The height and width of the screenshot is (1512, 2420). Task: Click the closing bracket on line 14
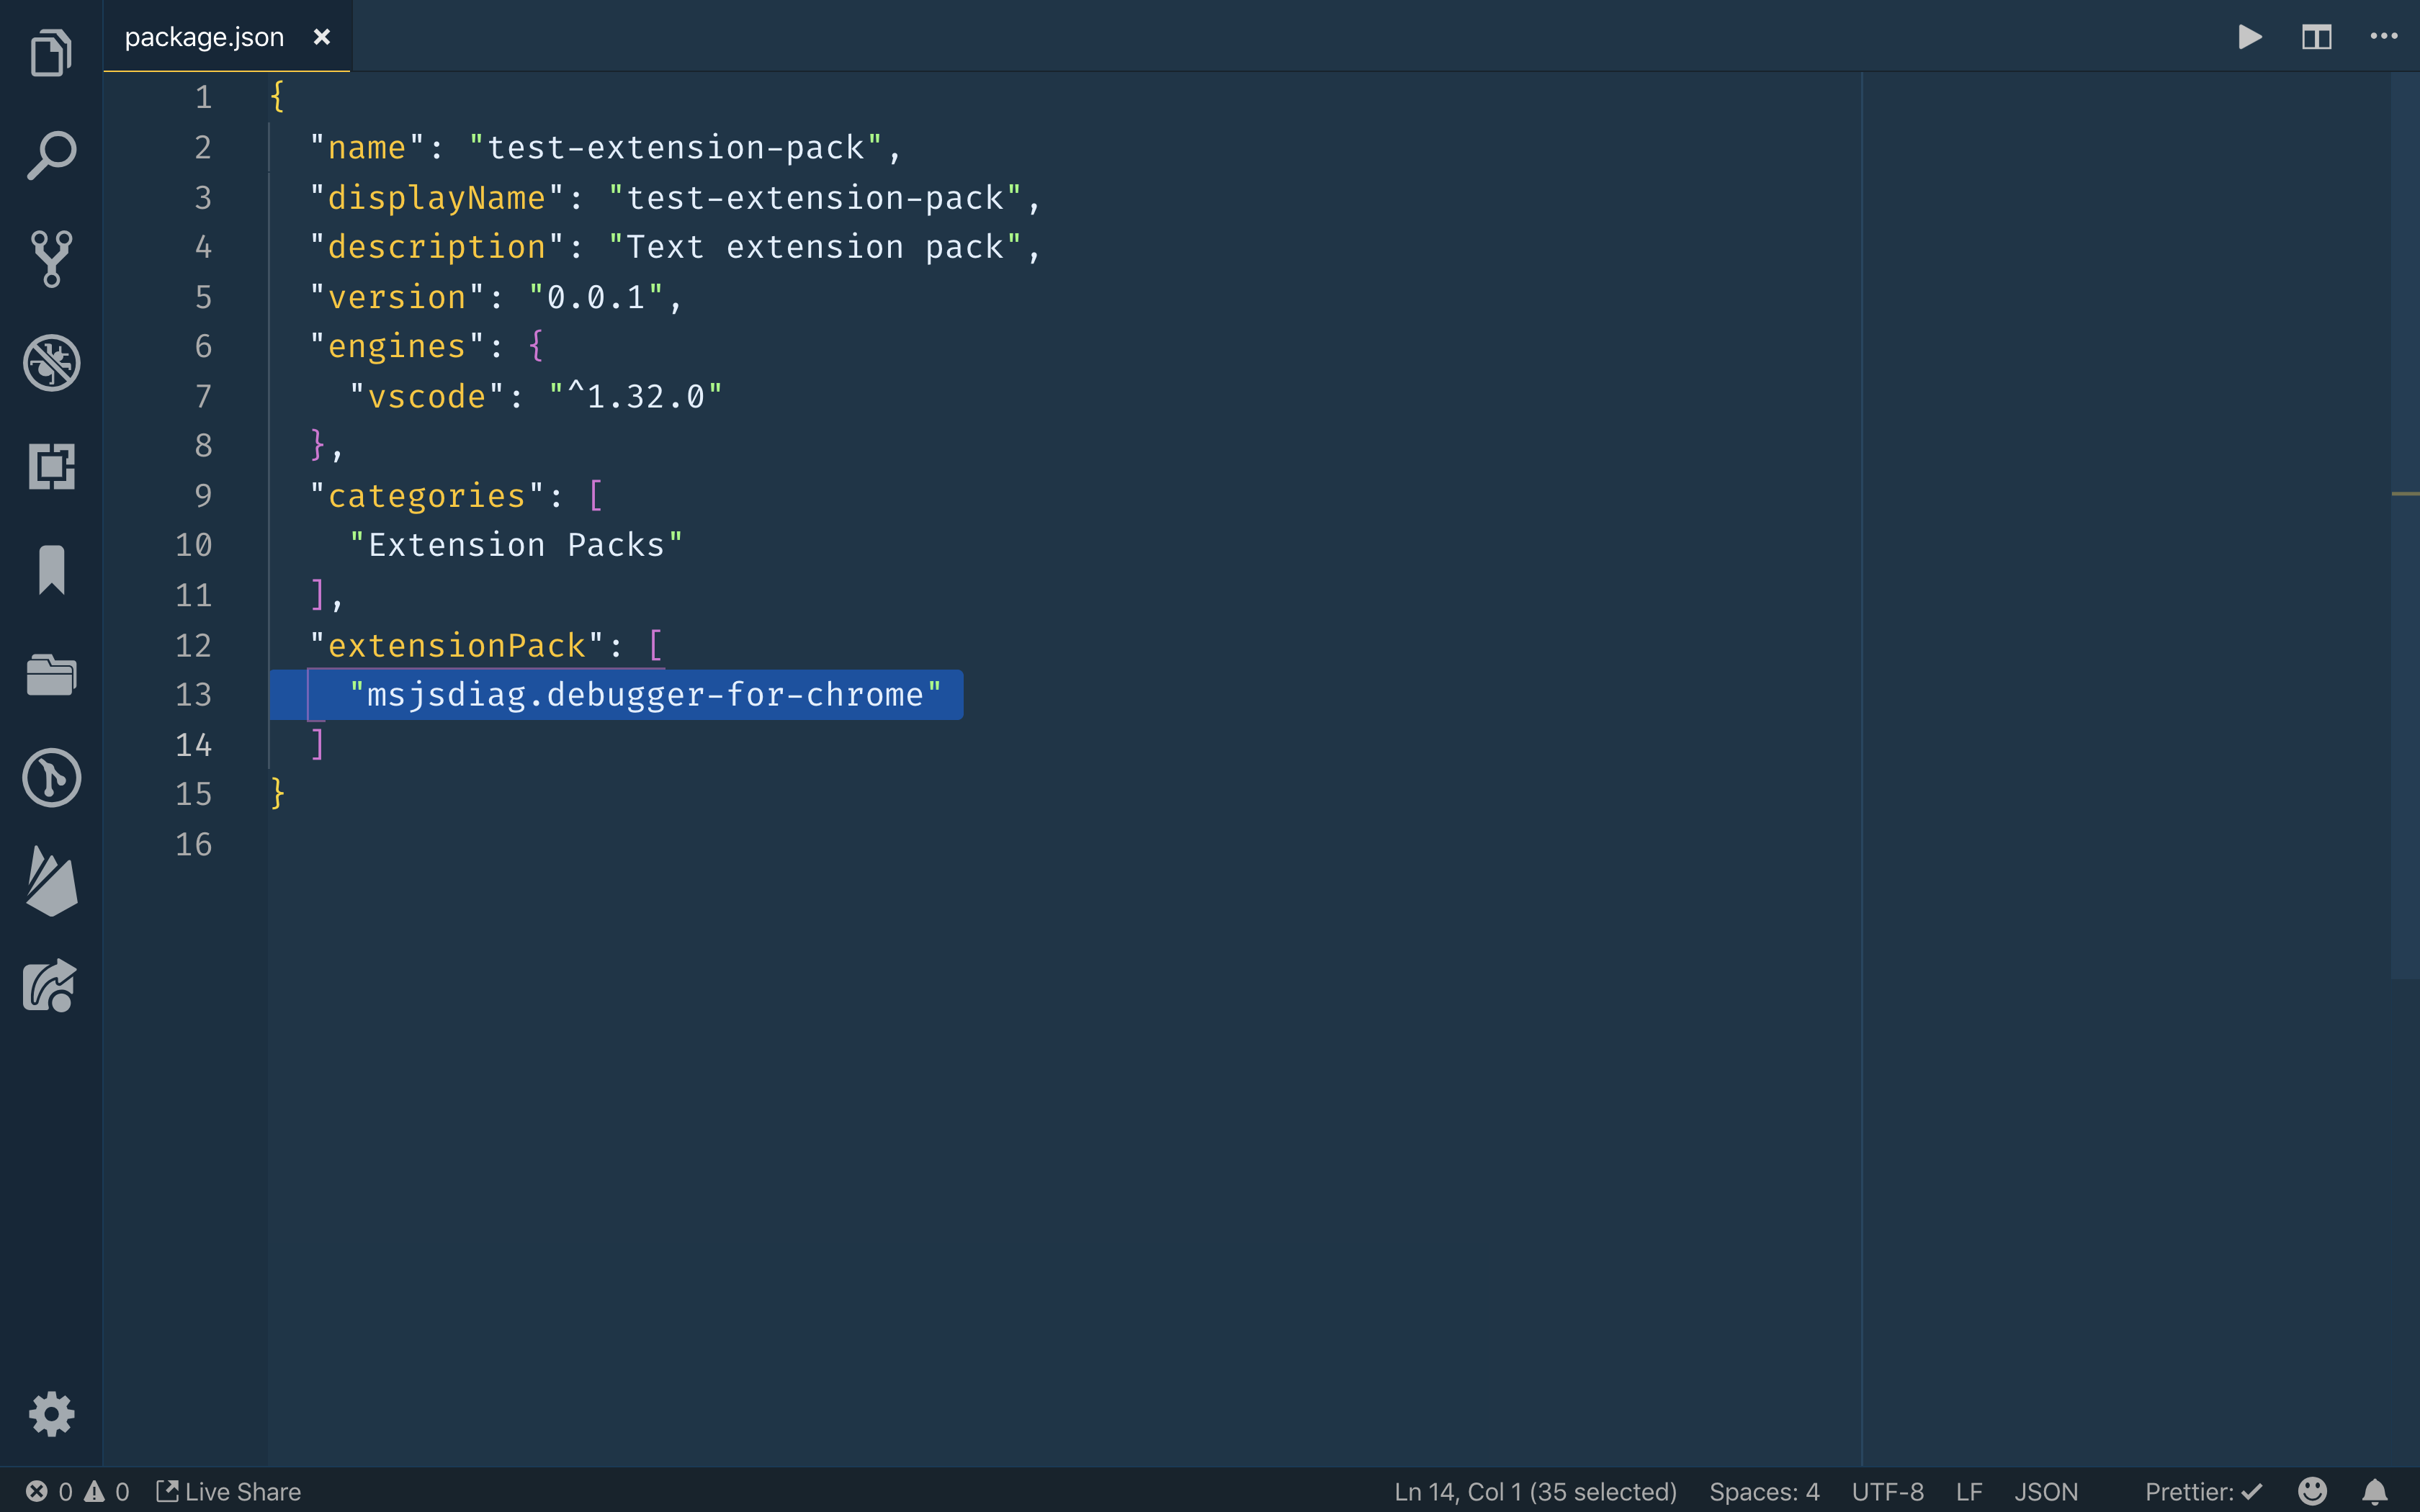(x=317, y=745)
